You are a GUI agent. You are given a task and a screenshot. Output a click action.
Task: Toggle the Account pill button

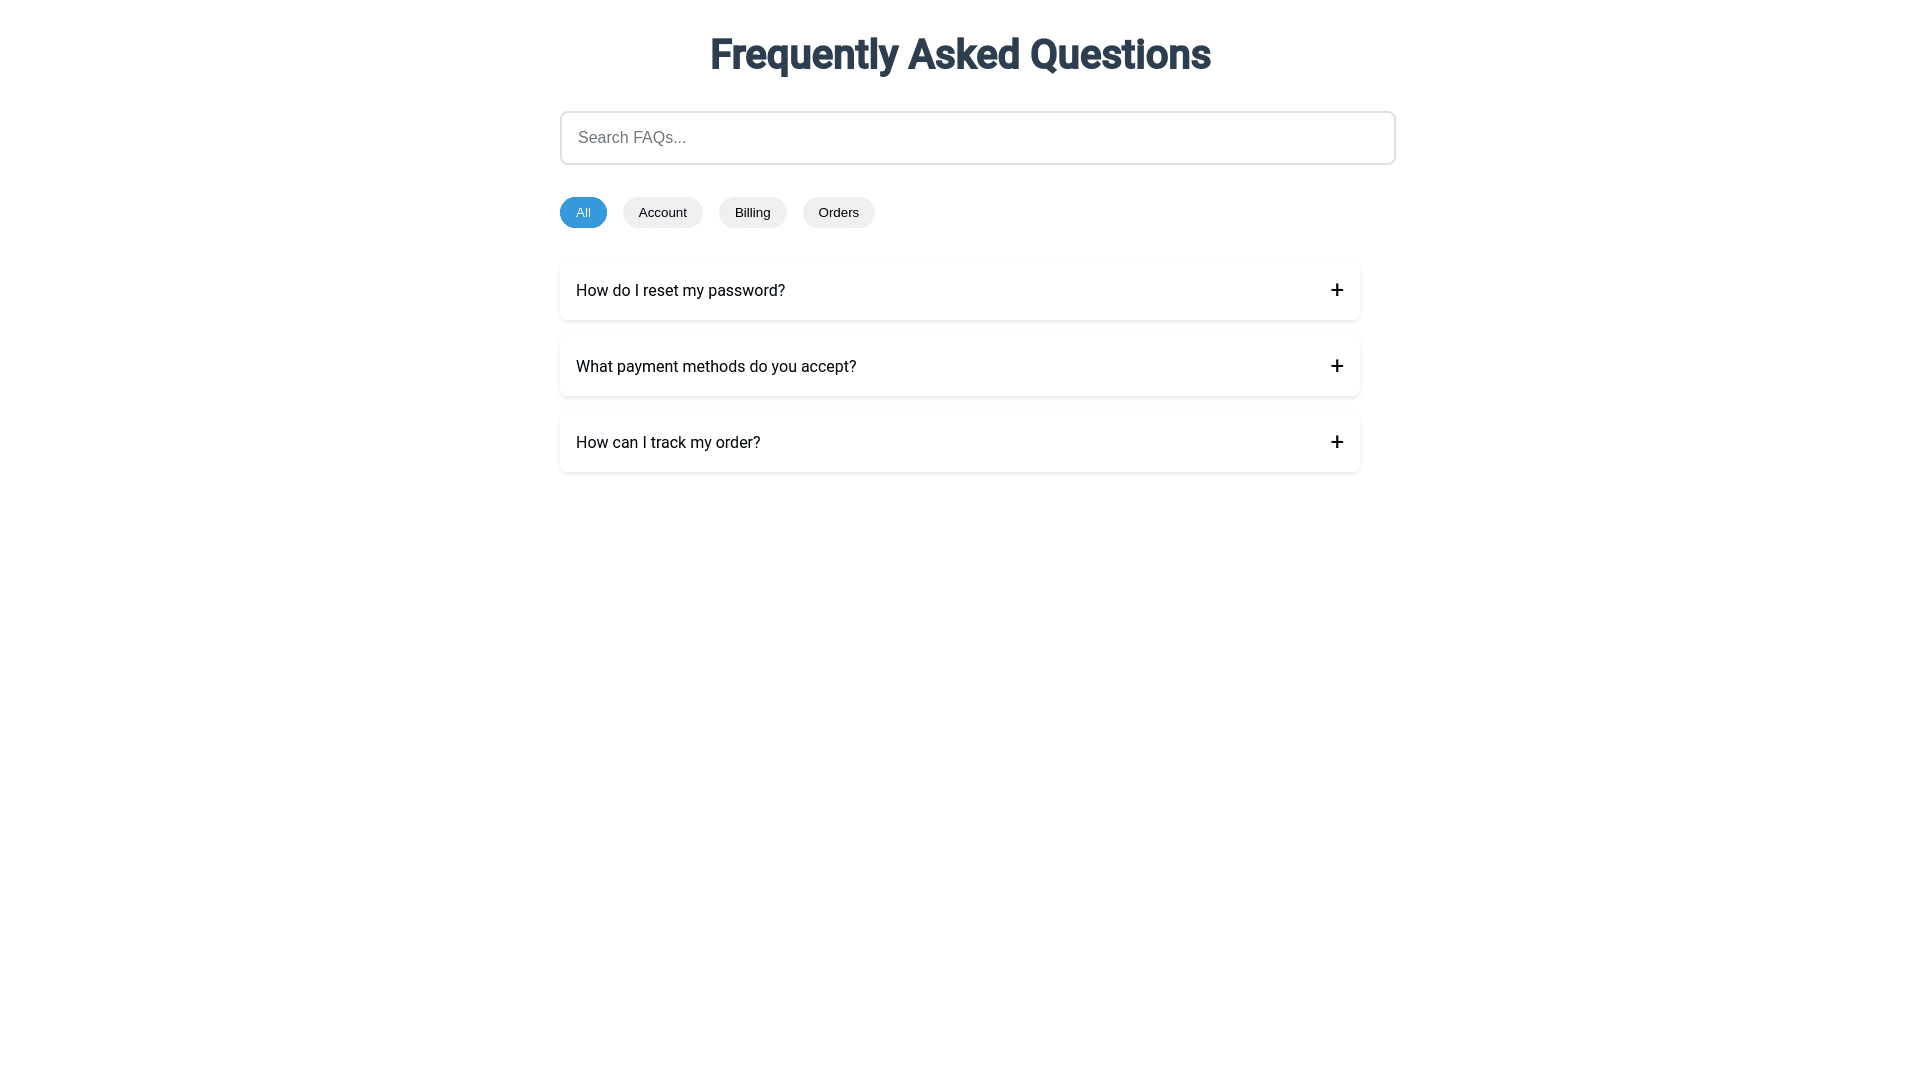662,213
